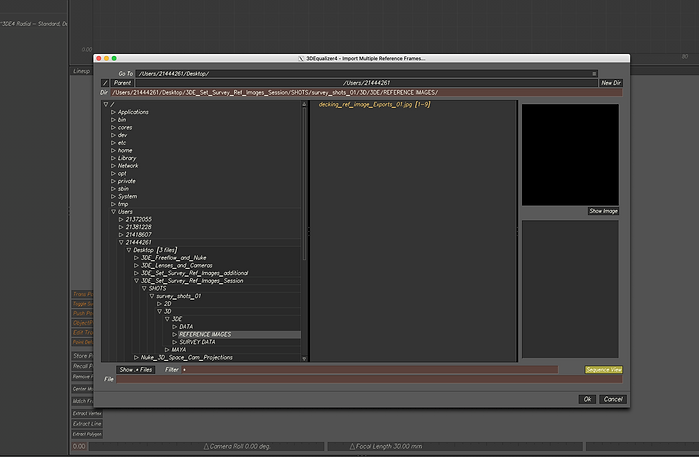Click the Dir path field

366,92
